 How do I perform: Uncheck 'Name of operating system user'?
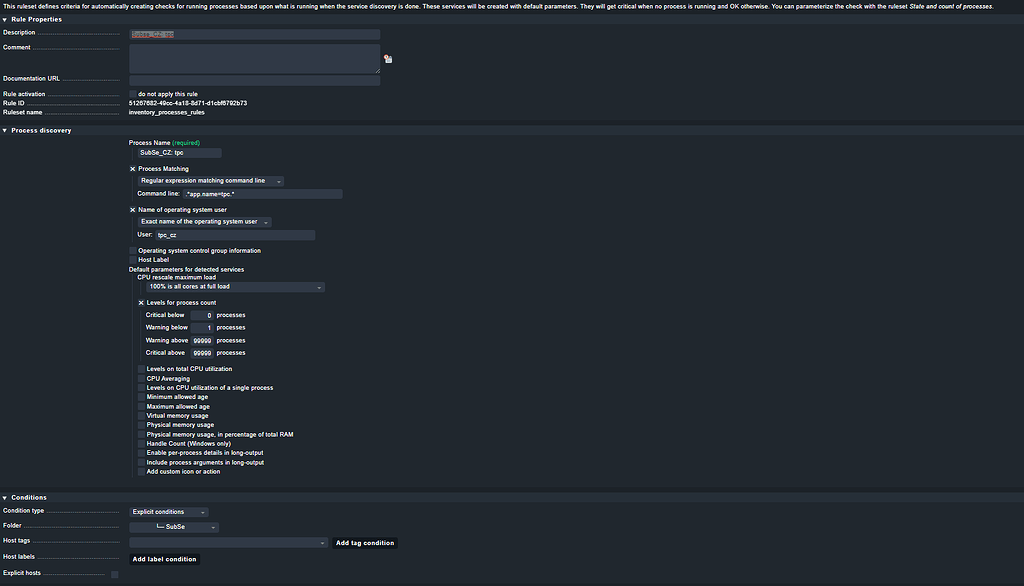click(x=131, y=209)
